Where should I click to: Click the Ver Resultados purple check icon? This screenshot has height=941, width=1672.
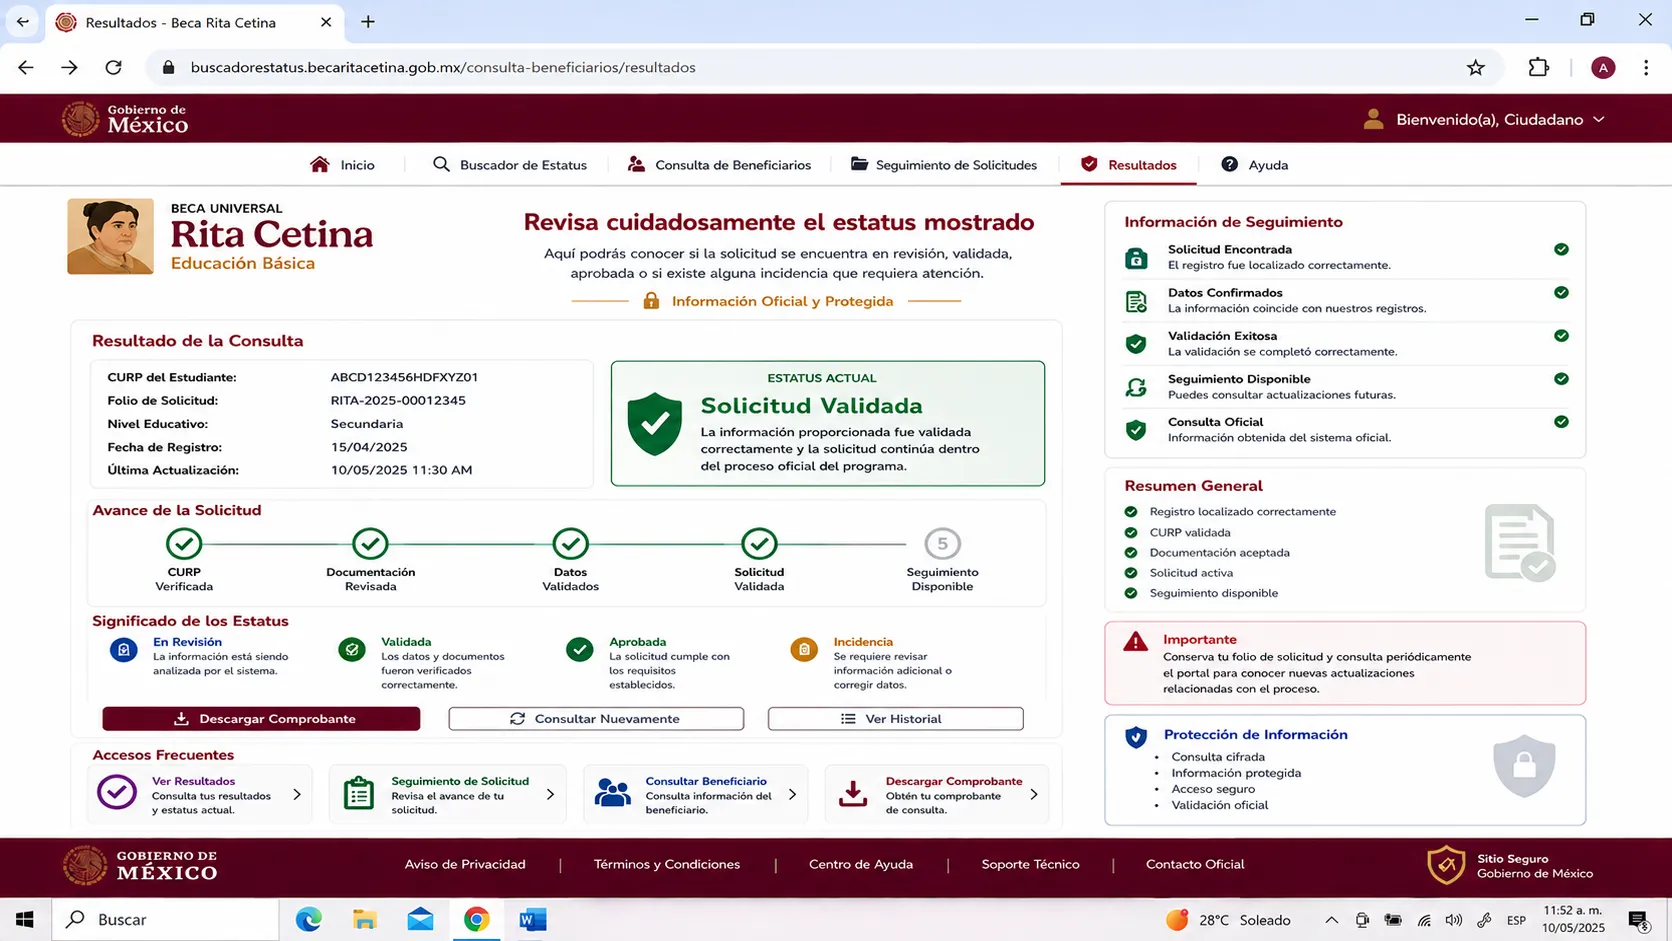[117, 792]
